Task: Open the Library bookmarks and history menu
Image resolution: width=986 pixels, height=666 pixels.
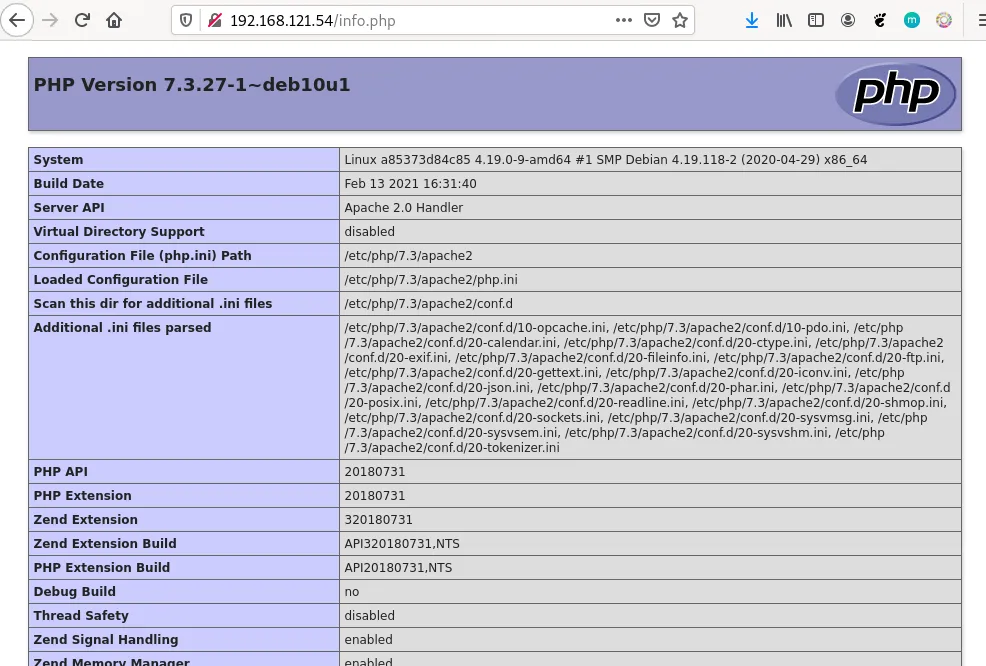Action: tap(784, 20)
